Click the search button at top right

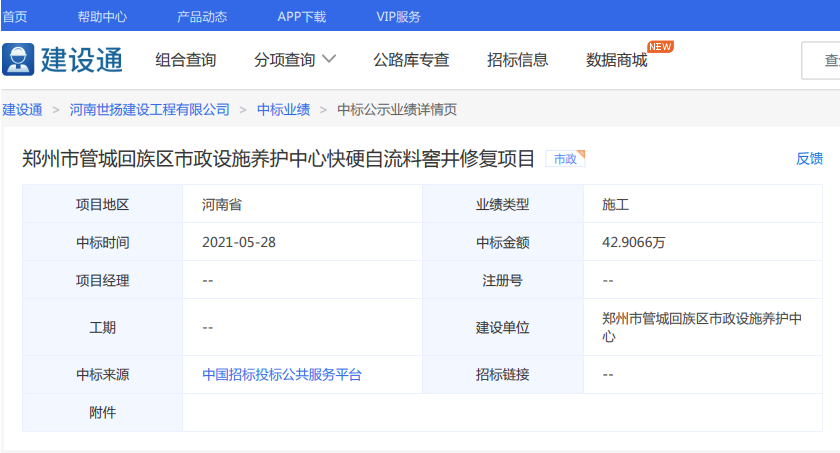click(x=825, y=60)
